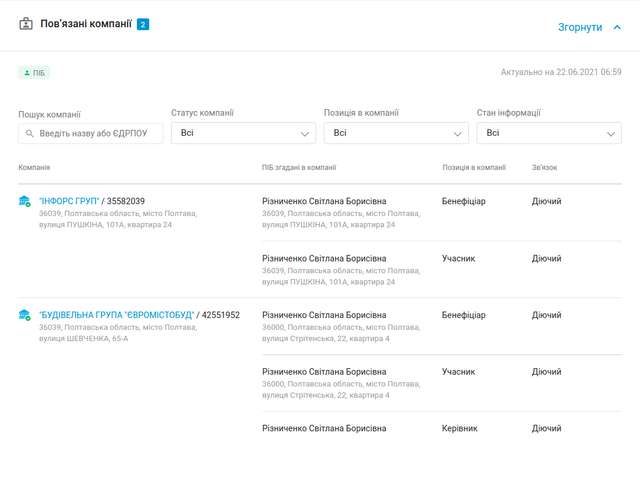Click the related companies briefcase icon
Viewport: 640px width, 491px height.
tap(26, 24)
